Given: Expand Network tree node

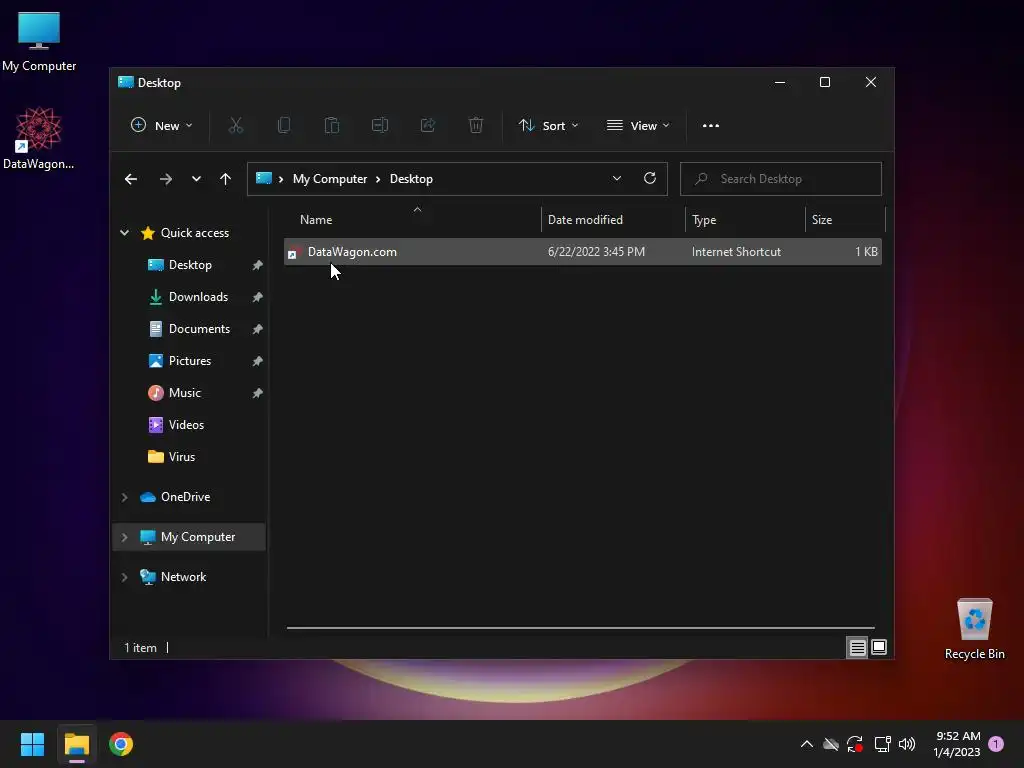Looking at the screenshot, I should 124,577.
